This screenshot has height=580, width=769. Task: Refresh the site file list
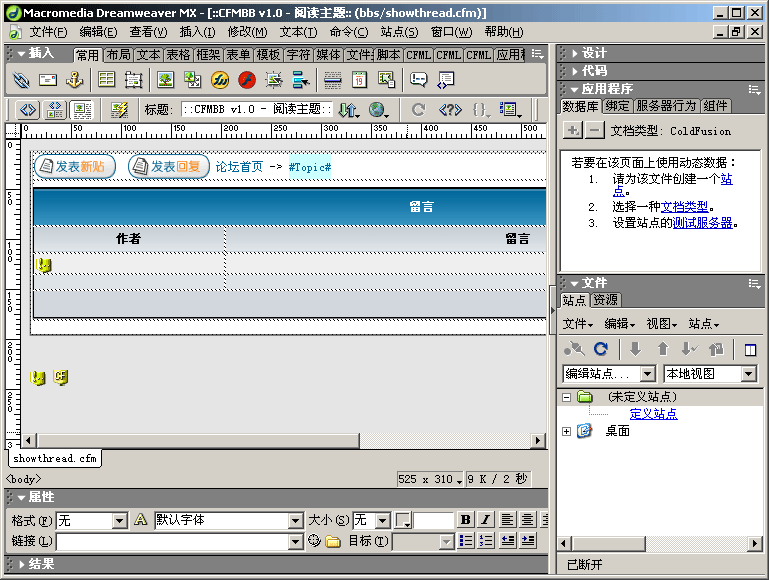601,349
